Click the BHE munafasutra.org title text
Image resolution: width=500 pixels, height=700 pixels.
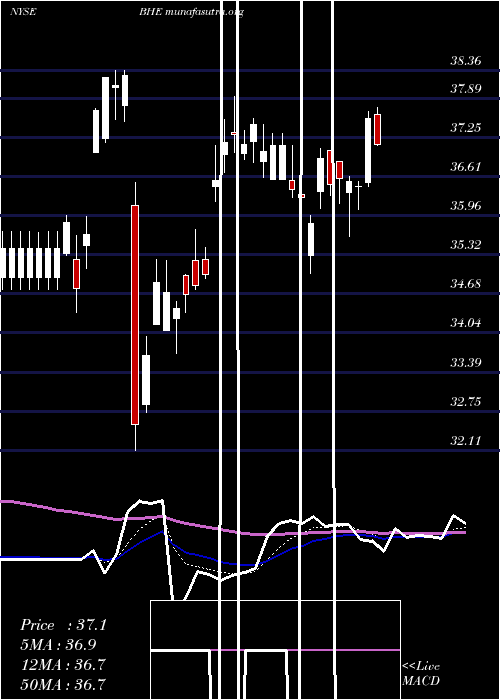pyautogui.click(x=191, y=12)
